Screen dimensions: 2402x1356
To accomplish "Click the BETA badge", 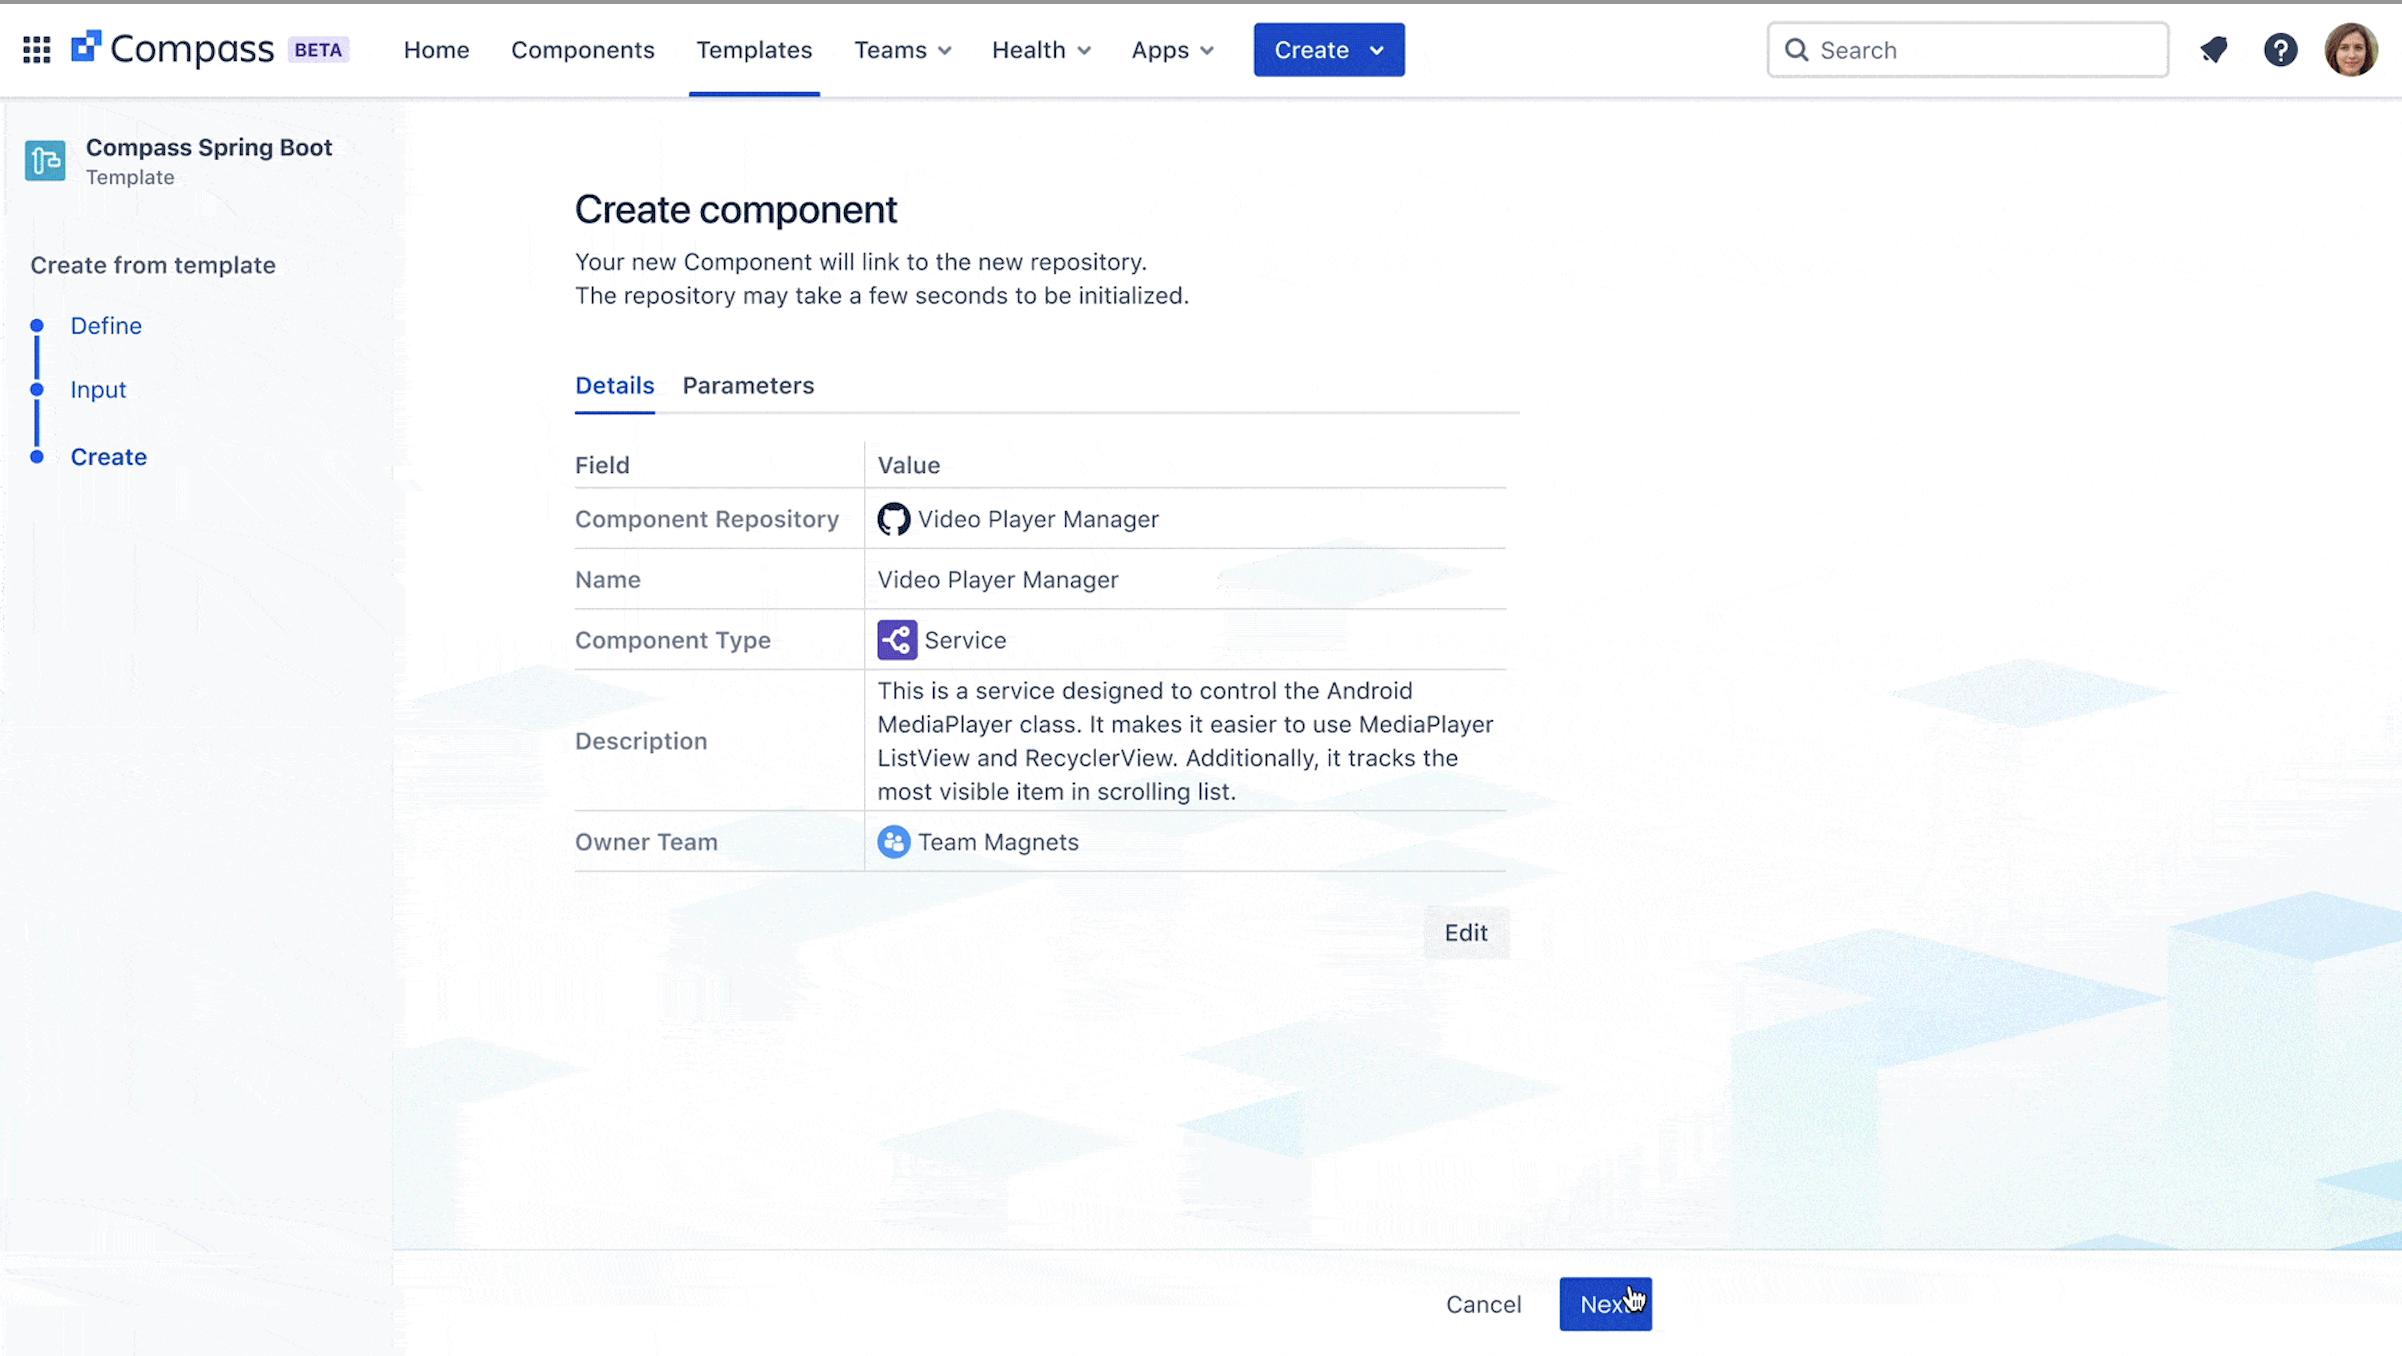I will (x=318, y=50).
